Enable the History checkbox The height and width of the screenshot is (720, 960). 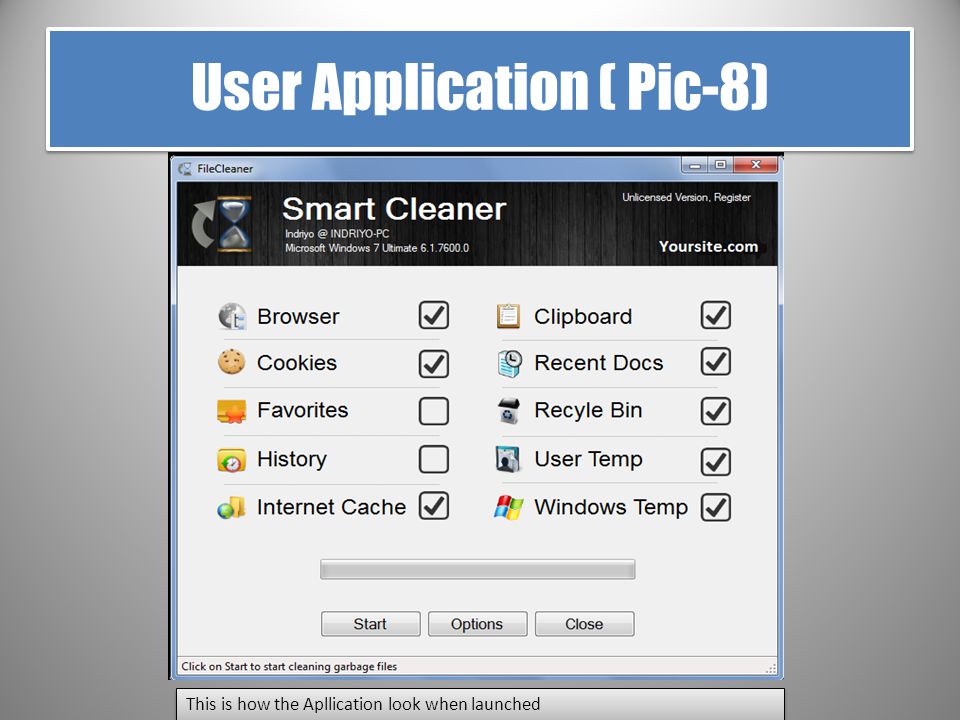click(434, 459)
